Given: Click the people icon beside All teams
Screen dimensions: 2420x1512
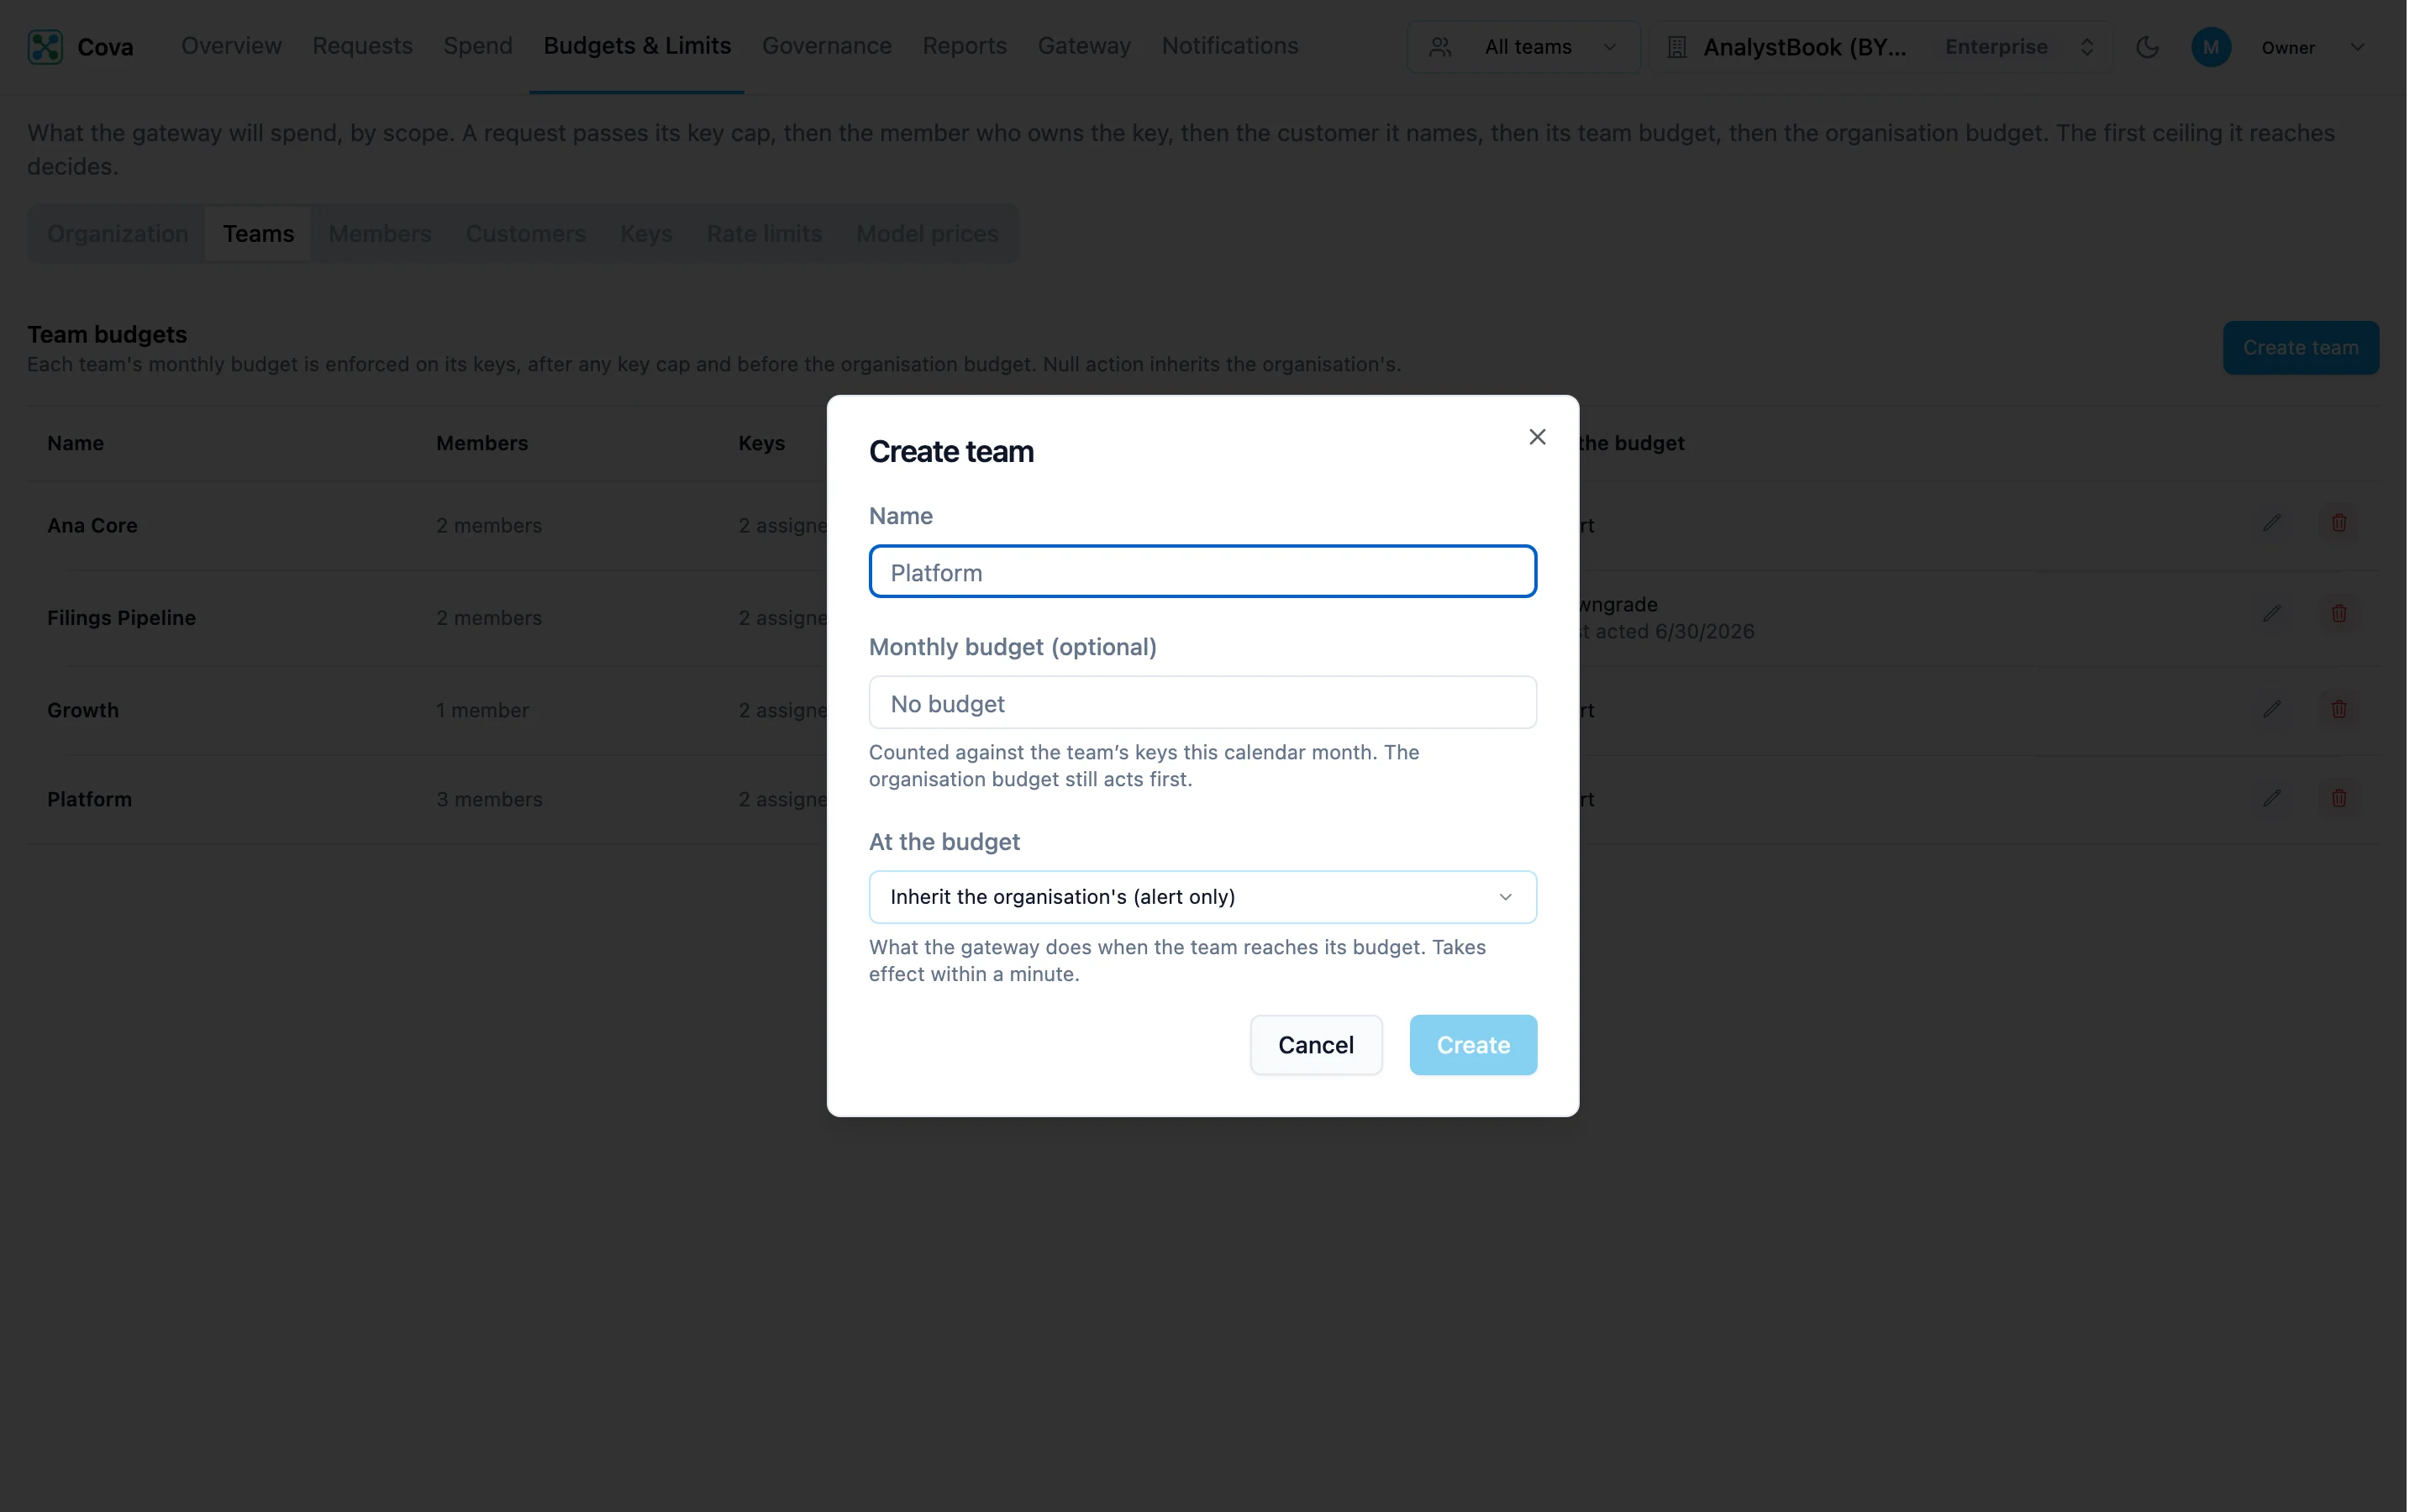Looking at the screenshot, I should pyautogui.click(x=1439, y=47).
